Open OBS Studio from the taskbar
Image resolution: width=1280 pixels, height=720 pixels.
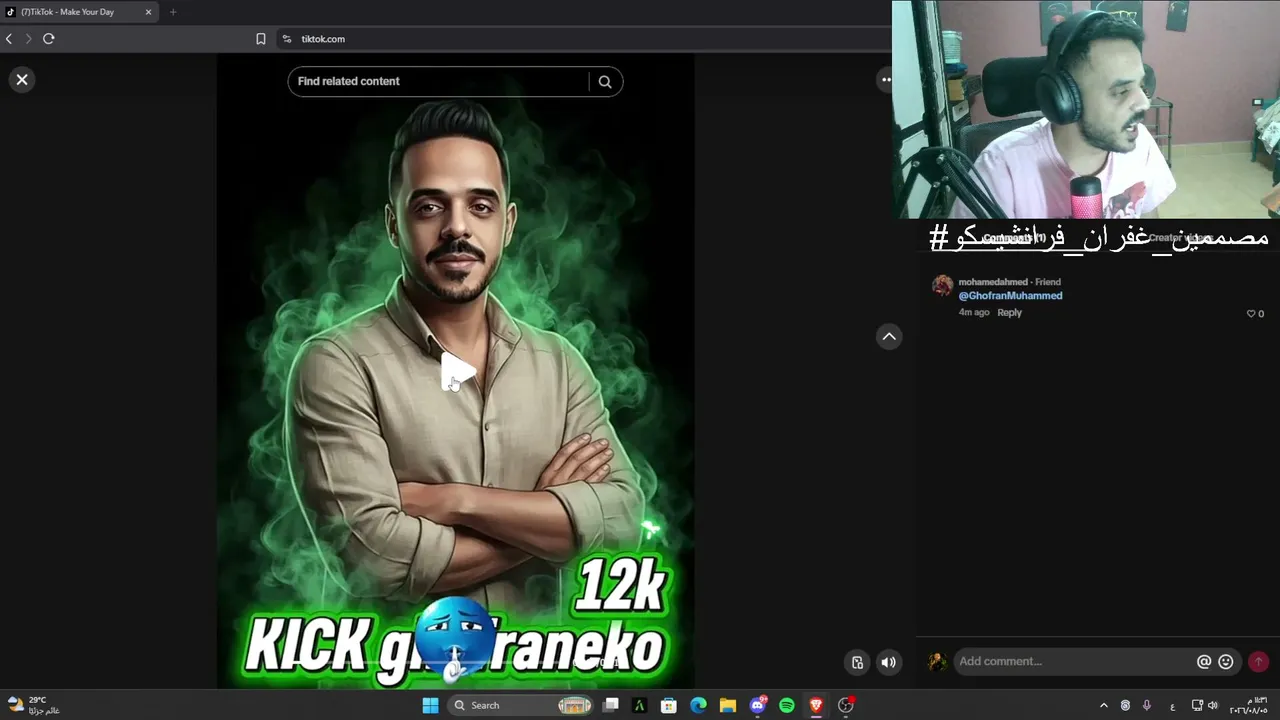pos(846,705)
